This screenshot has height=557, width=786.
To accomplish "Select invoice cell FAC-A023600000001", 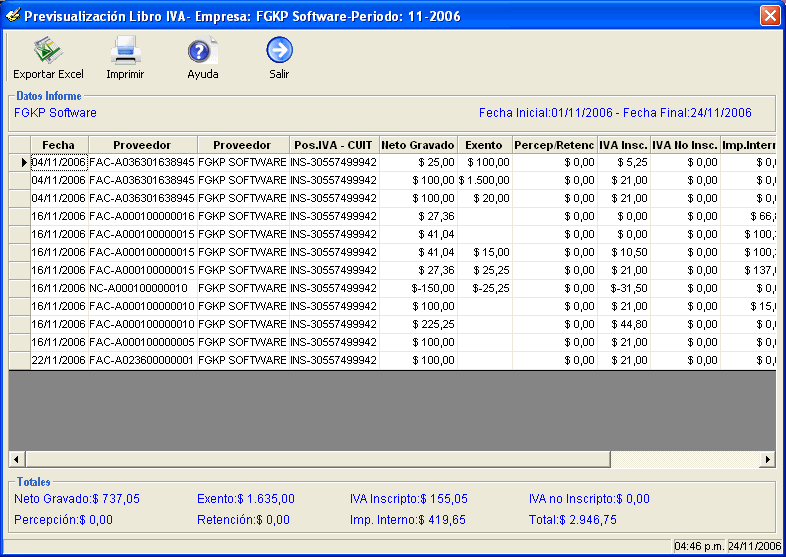I will (142, 360).
